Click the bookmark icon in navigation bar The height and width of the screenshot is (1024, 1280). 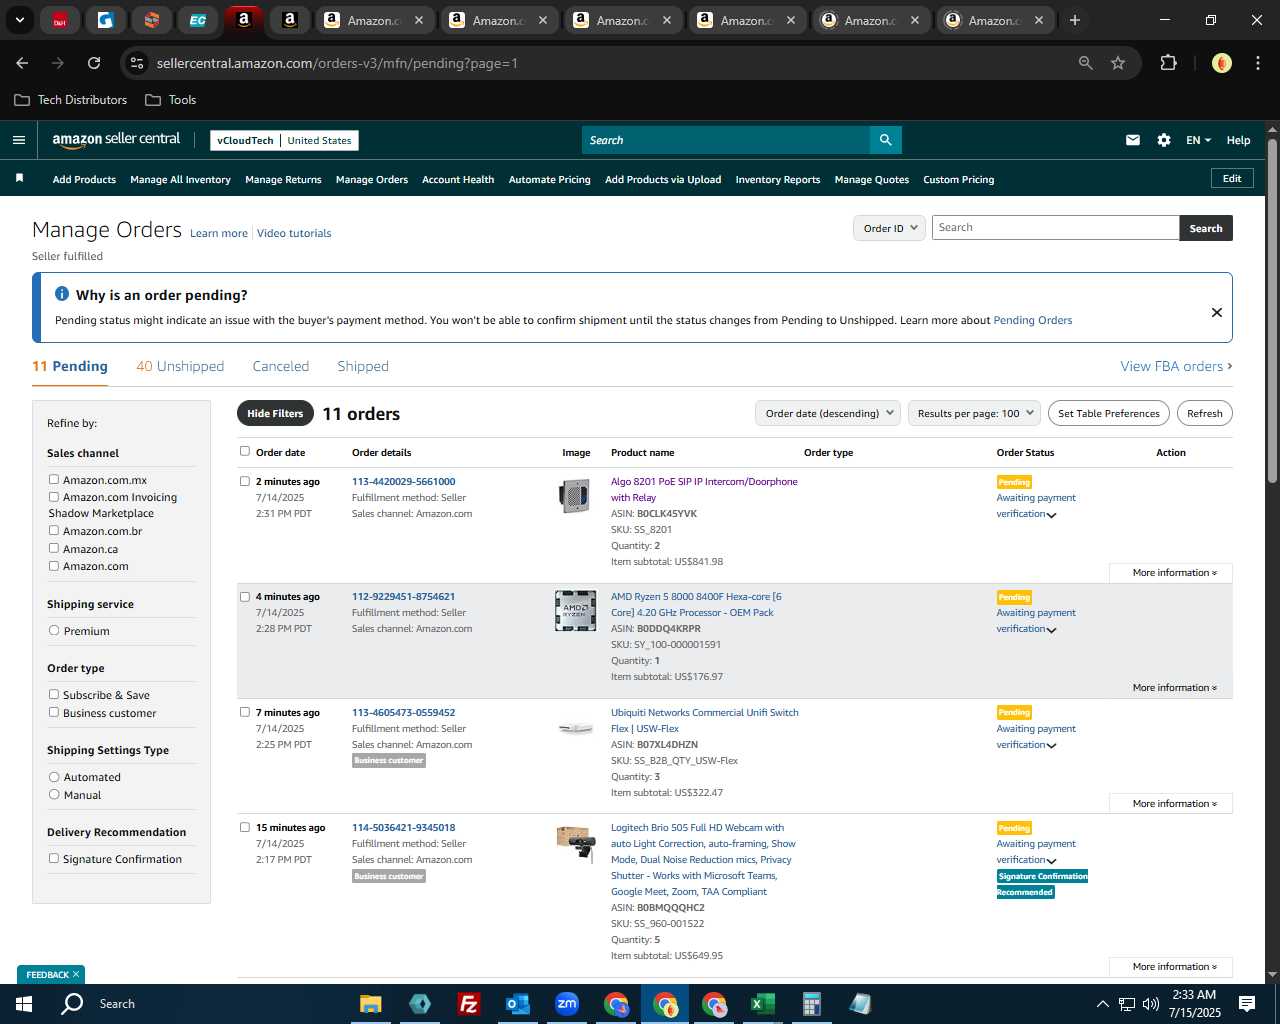coord(19,178)
